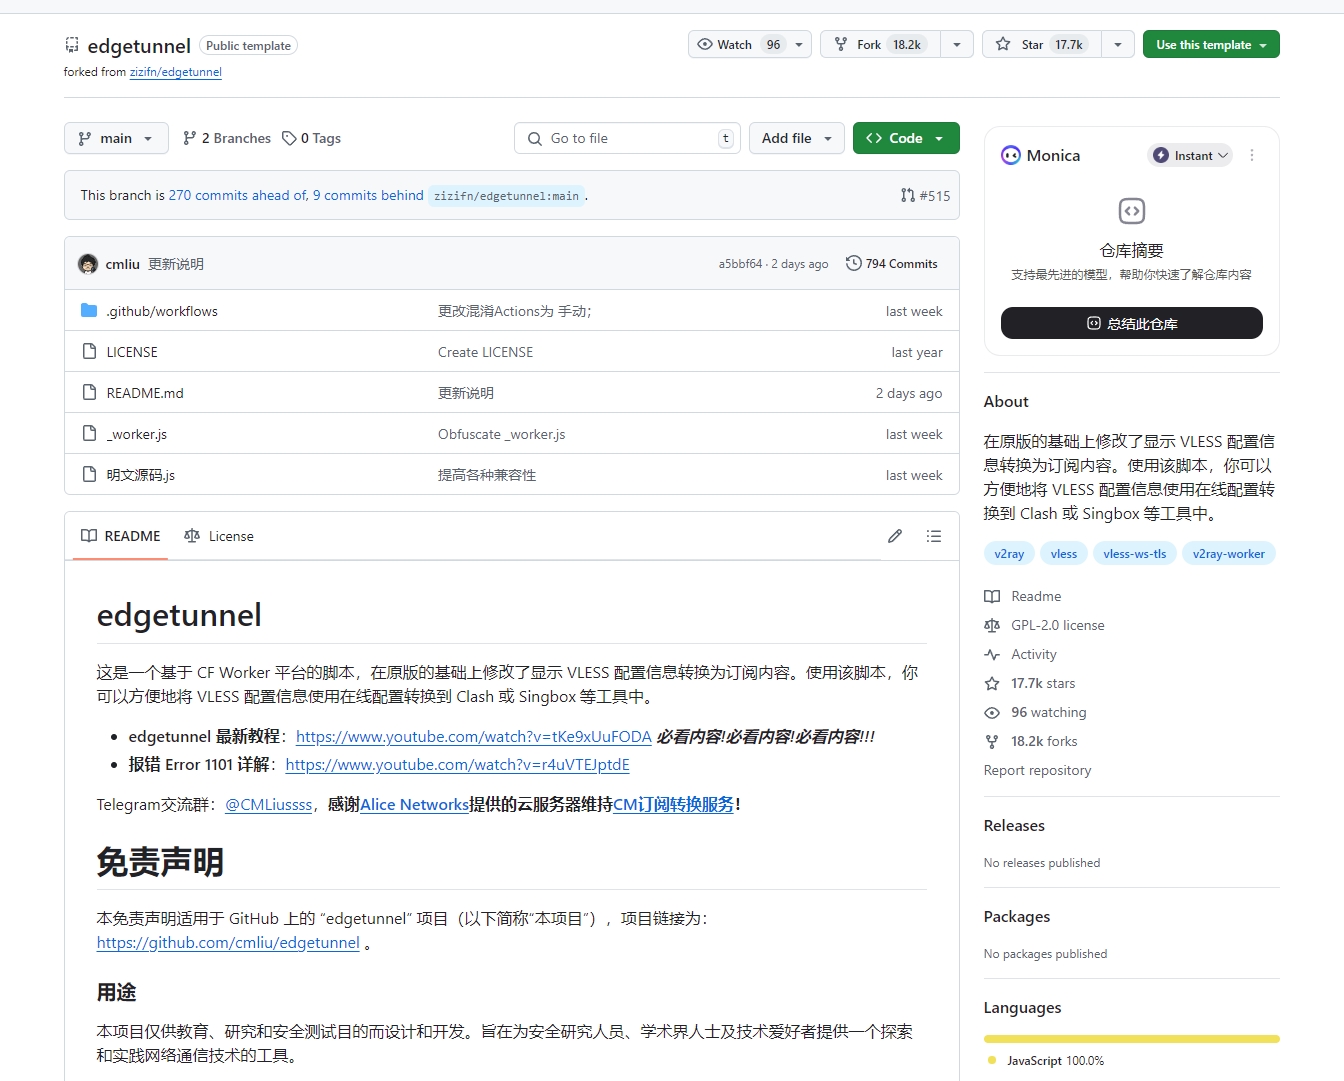Click the forks icon in About
The height and width of the screenshot is (1081, 1344).
(992, 741)
